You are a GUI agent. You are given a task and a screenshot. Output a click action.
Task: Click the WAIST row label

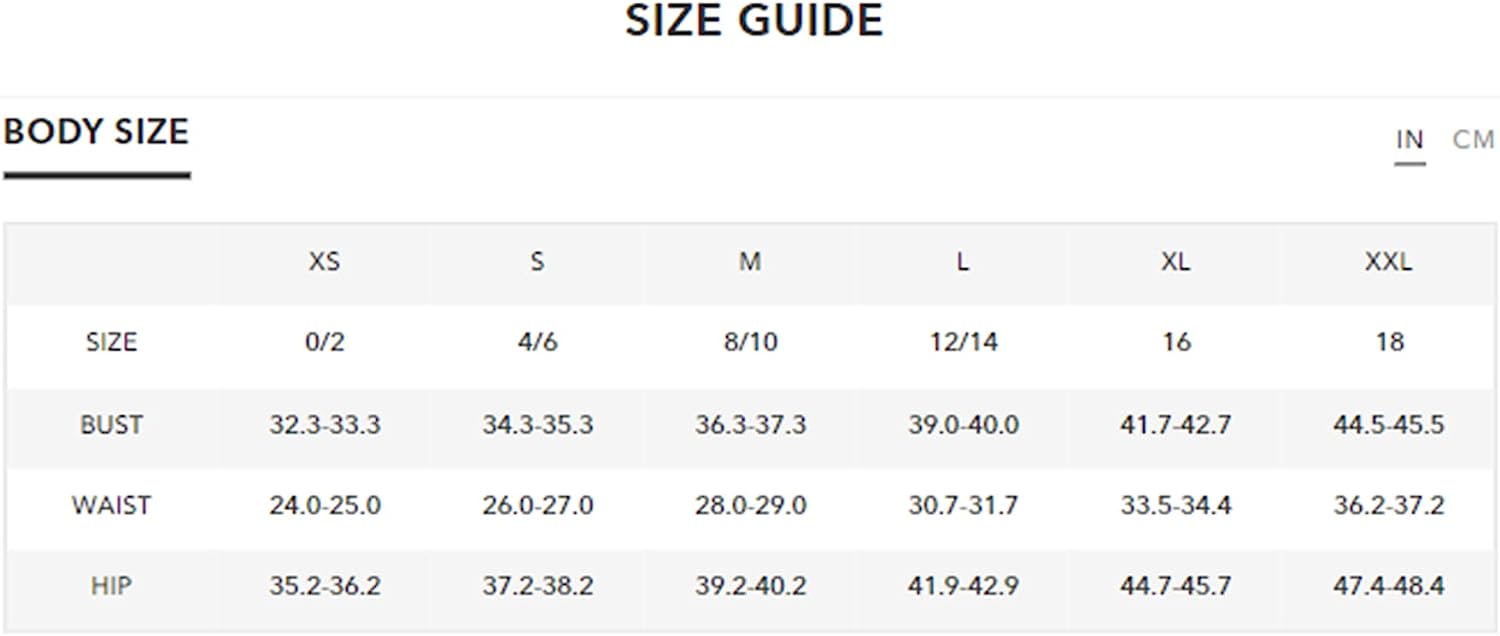point(111,505)
